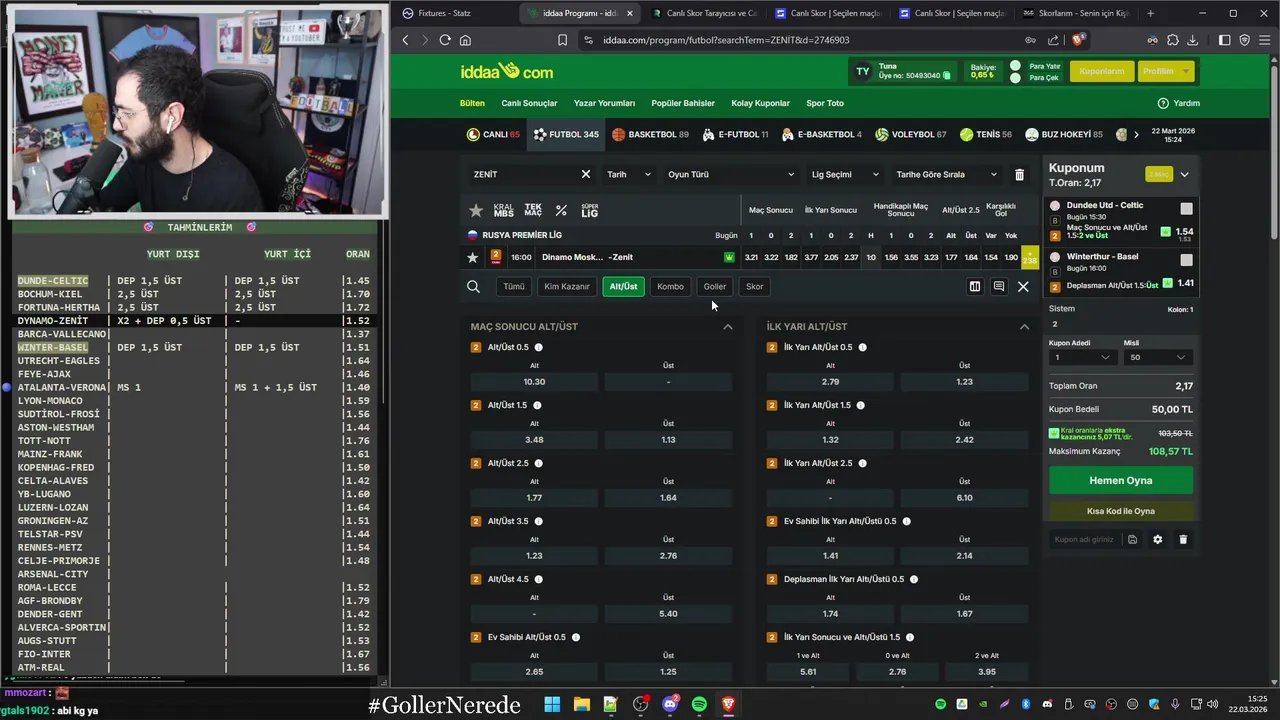Click the market search magnifier icon

click(473, 287)
